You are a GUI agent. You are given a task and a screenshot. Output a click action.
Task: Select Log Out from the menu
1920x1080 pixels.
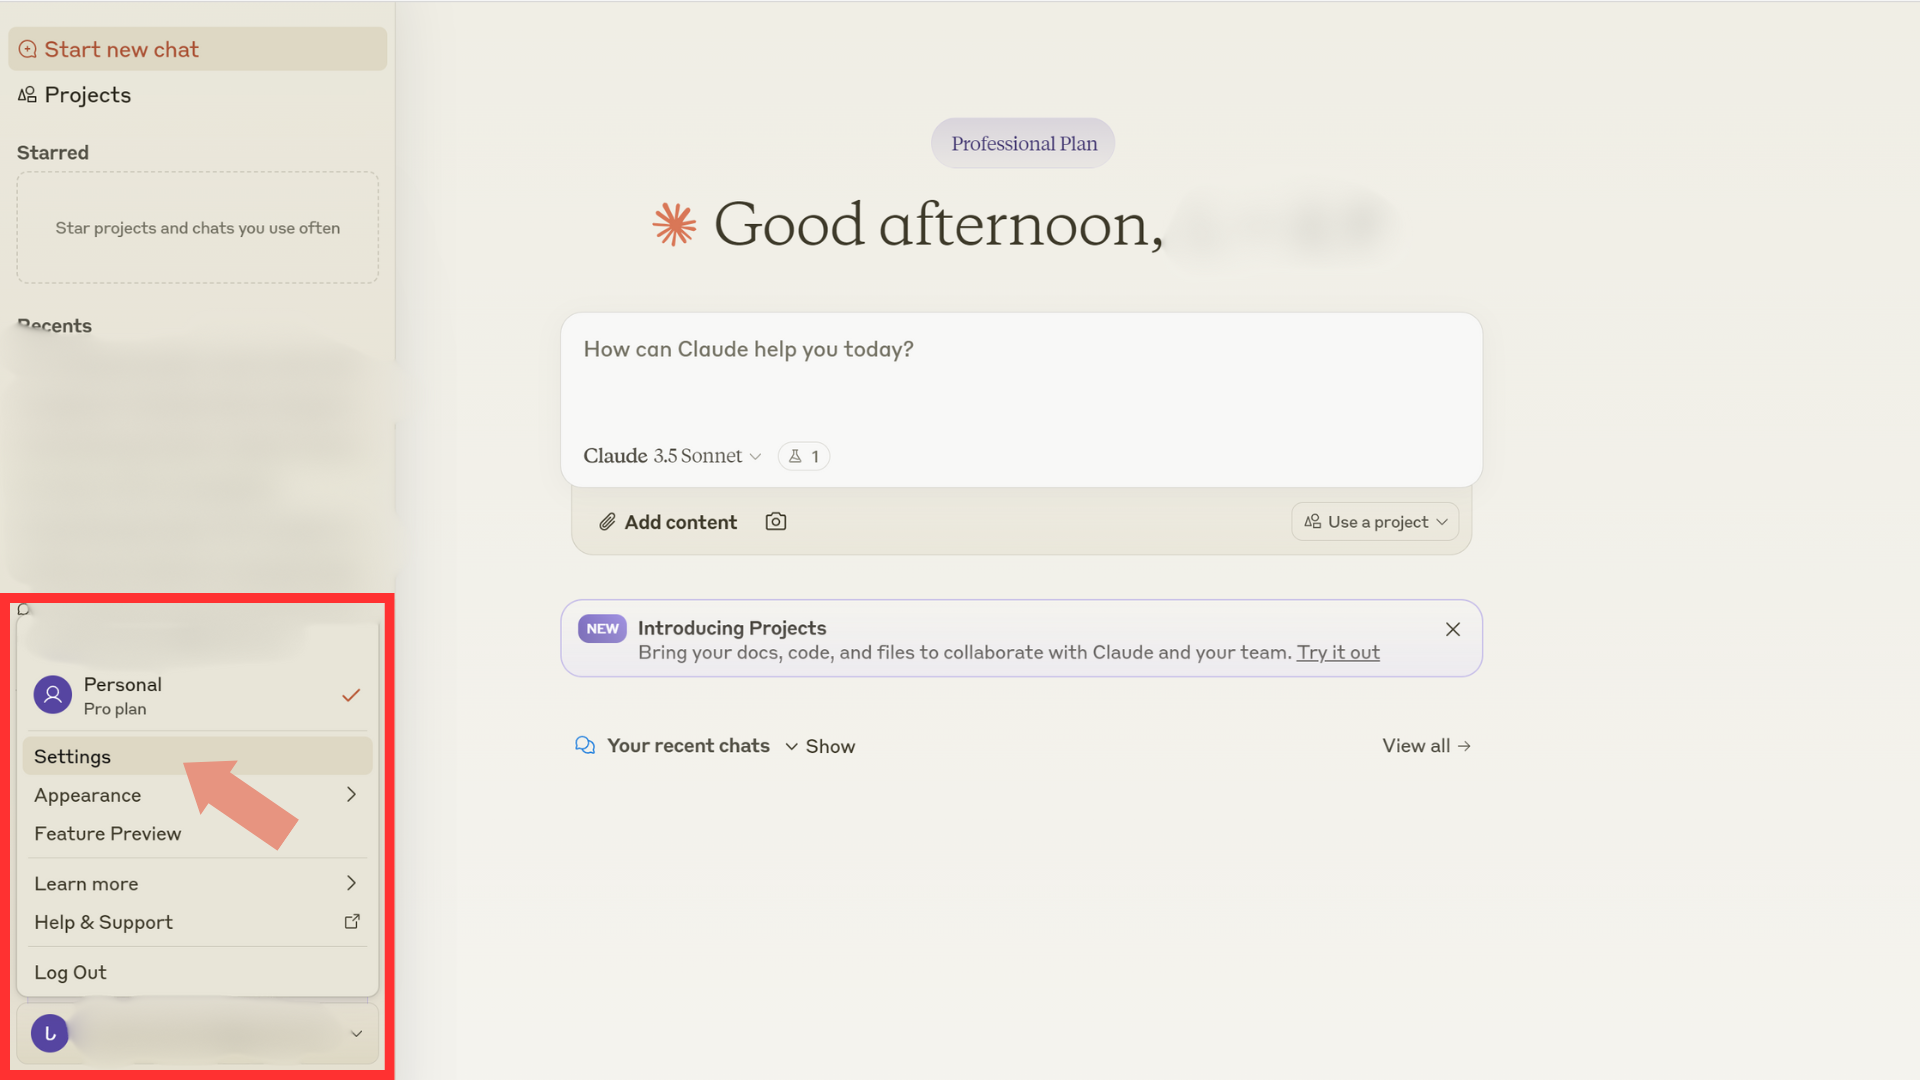click(x=70, y=972)
